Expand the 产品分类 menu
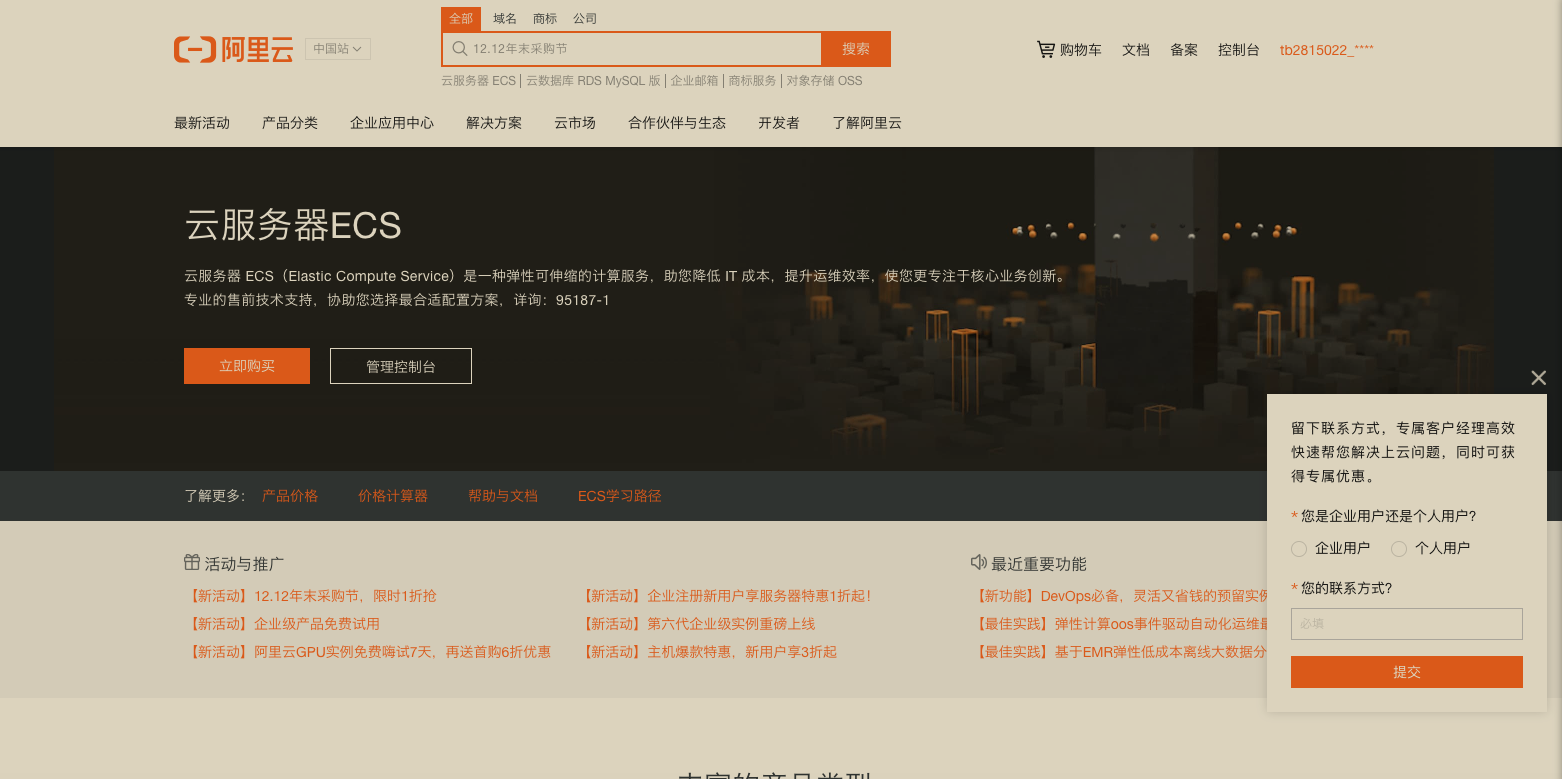The width and height of the screenshot is (1562, 779). (290, 123)
